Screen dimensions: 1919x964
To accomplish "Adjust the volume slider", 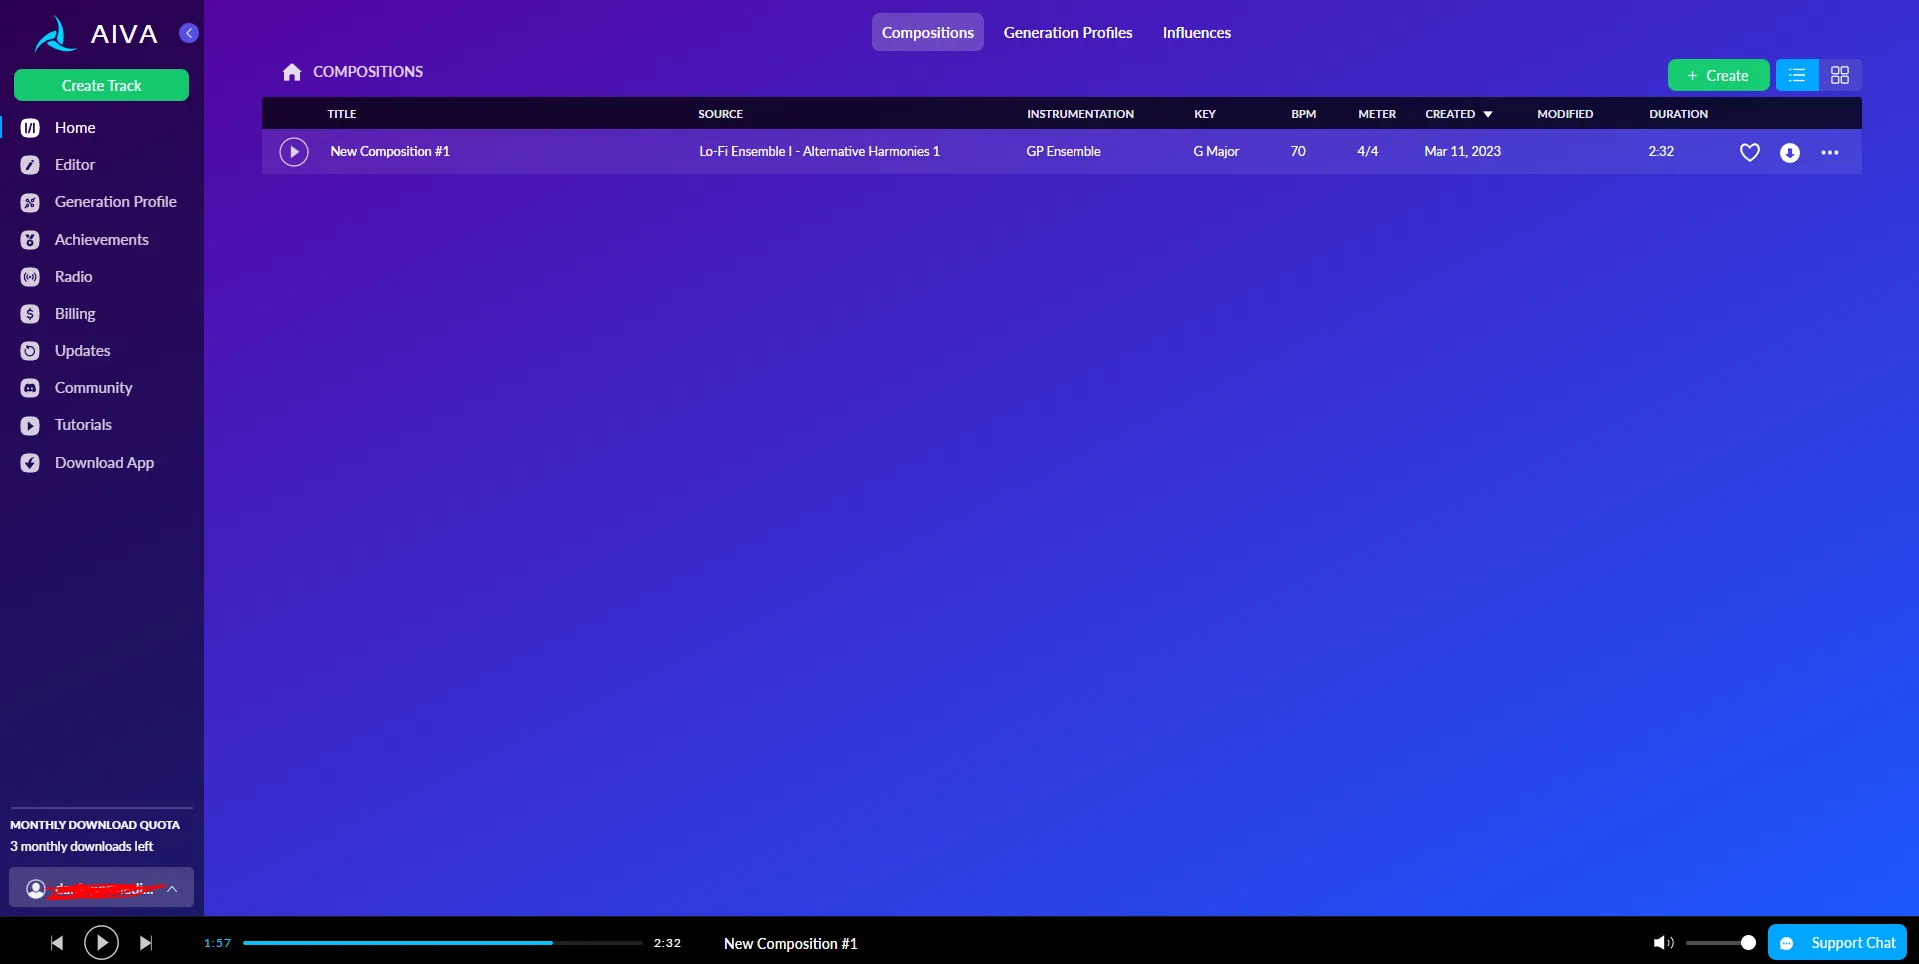I will tap(1720, 943).
